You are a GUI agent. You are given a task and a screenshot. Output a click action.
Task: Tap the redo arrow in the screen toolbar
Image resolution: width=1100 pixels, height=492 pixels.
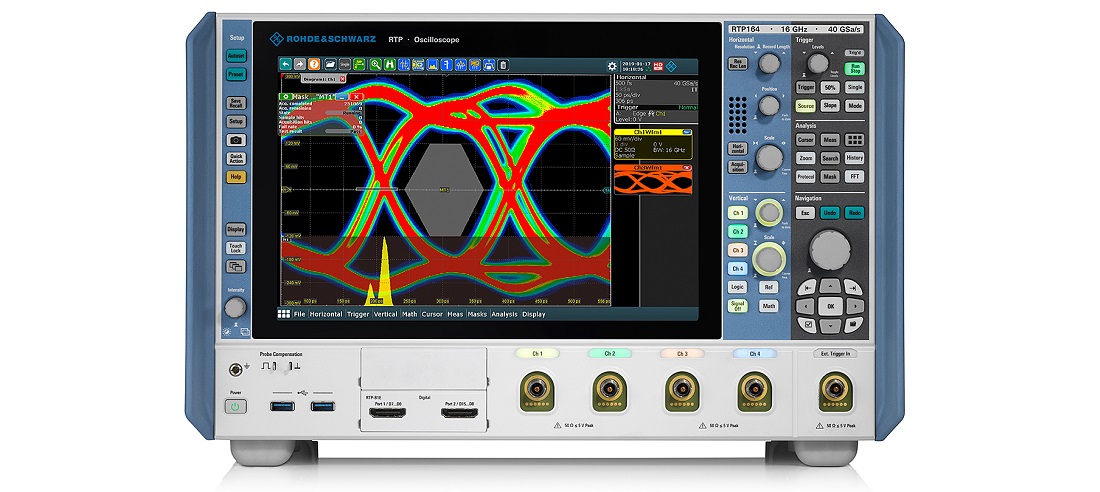coord(300,65)
